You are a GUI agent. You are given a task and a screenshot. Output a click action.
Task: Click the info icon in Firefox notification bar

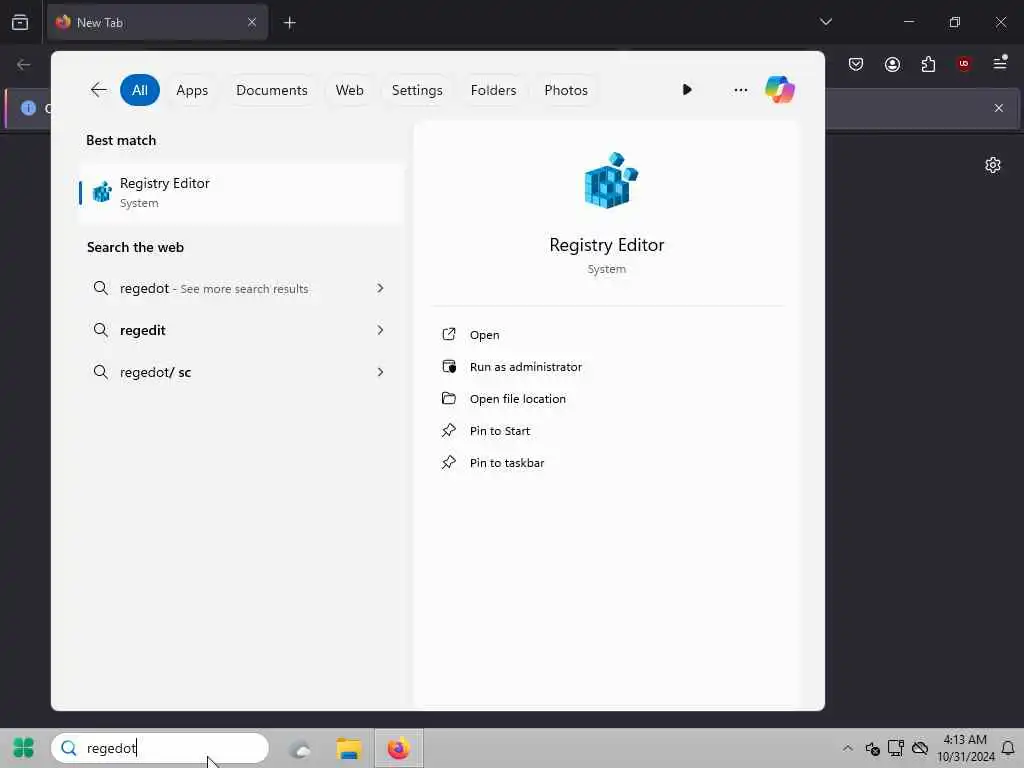(28, 108)
